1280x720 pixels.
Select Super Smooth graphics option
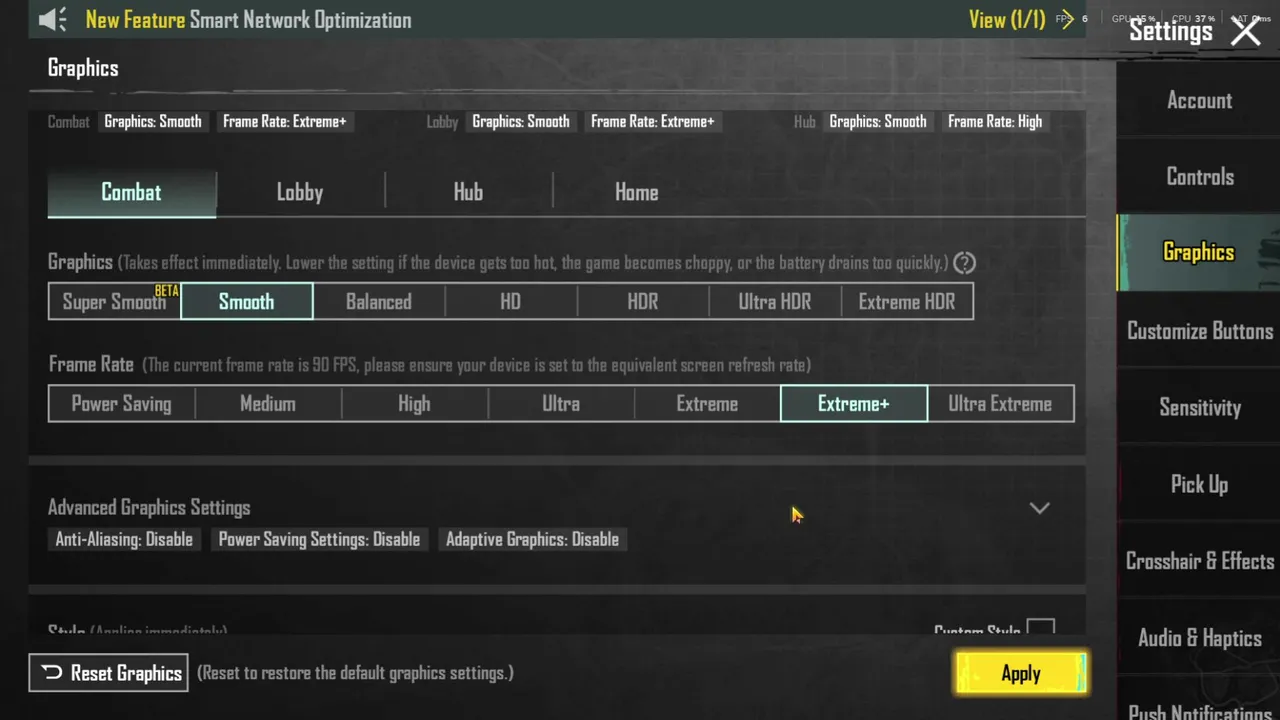click(x=115, y=302)
